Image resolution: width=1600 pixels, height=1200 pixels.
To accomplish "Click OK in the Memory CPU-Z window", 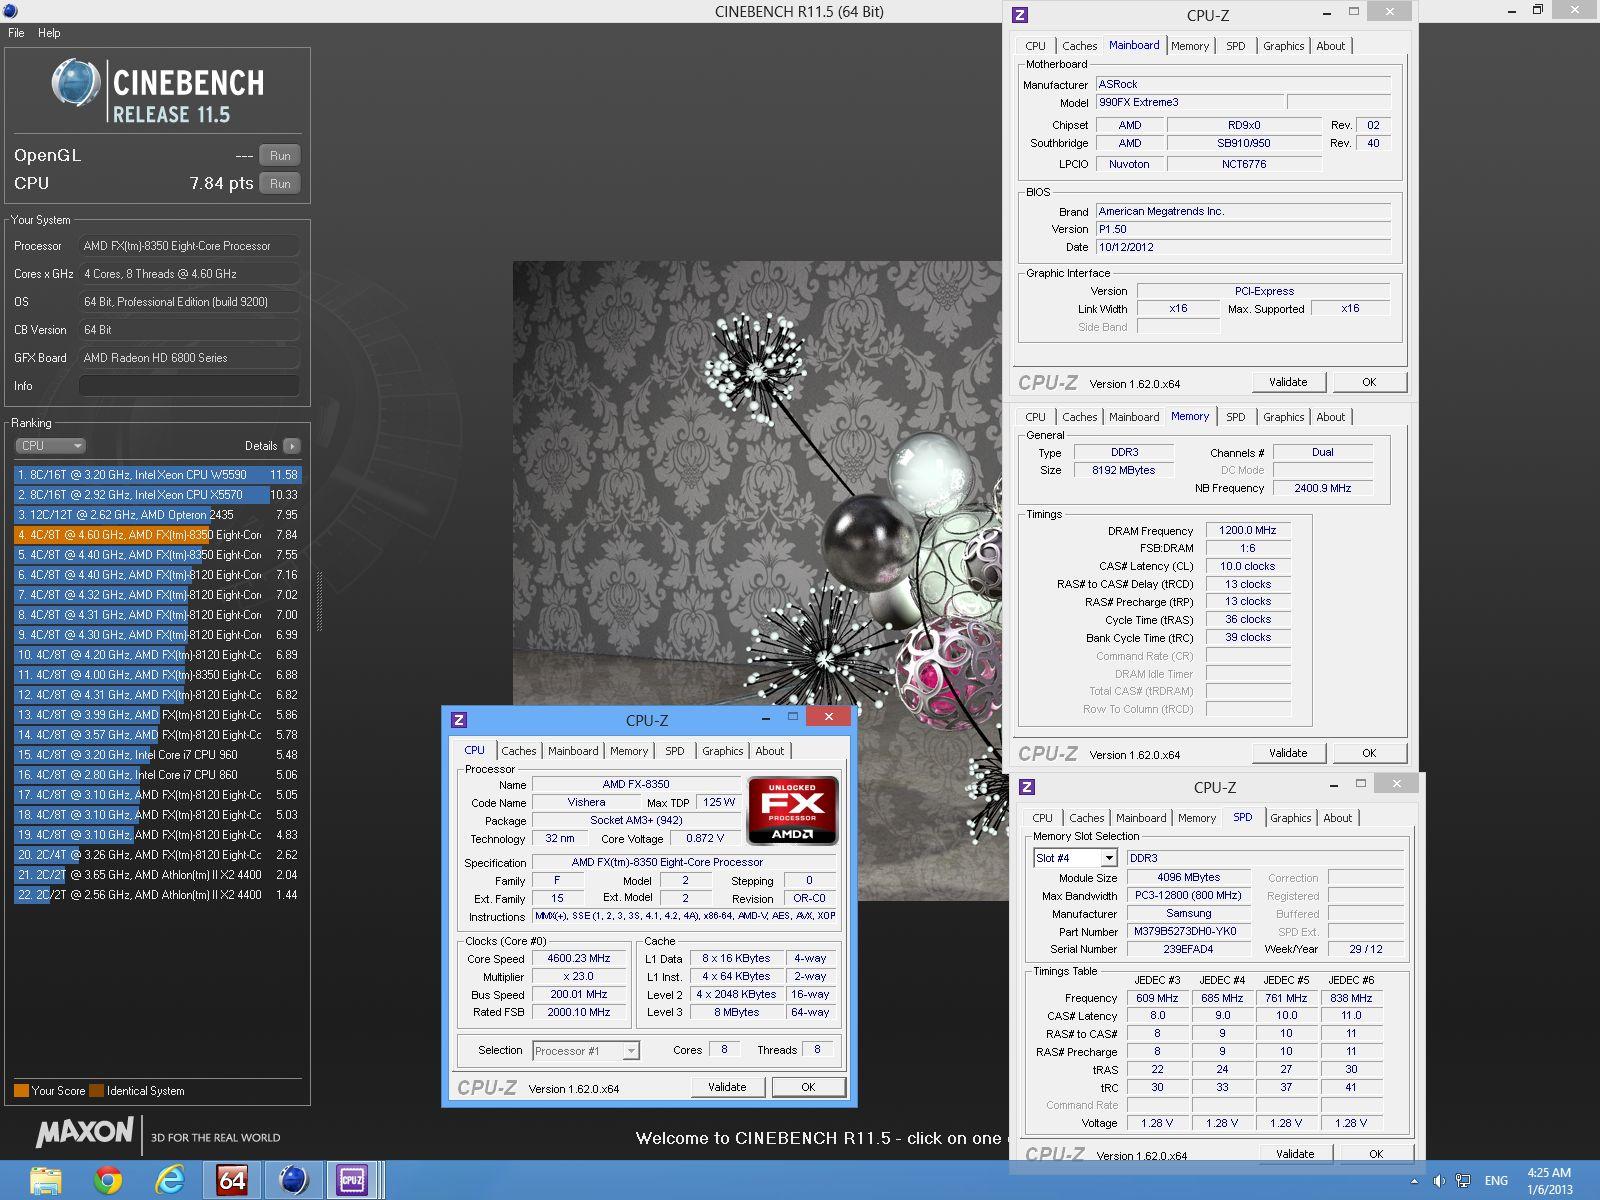I will 1369,753.
